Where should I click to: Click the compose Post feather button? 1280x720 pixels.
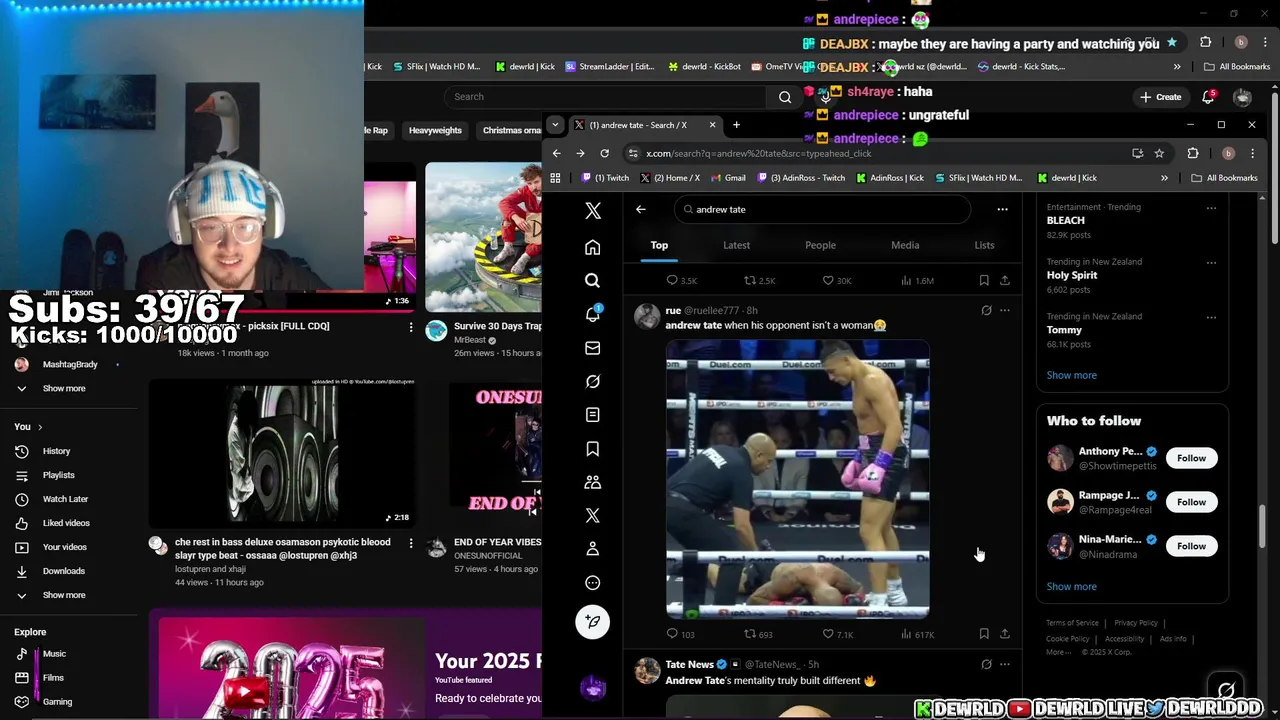pos(593,622)
